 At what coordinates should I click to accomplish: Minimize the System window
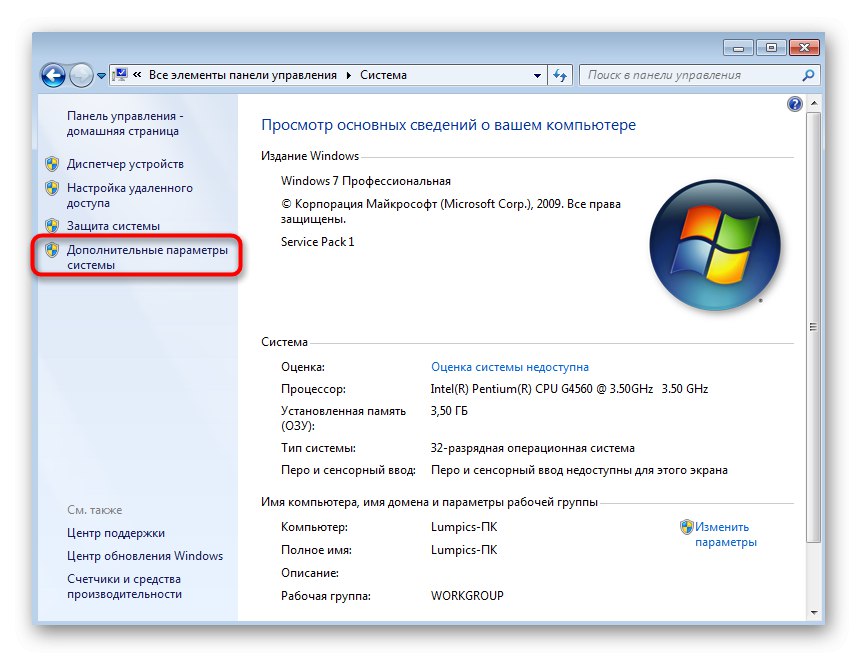tap(738, 48)
